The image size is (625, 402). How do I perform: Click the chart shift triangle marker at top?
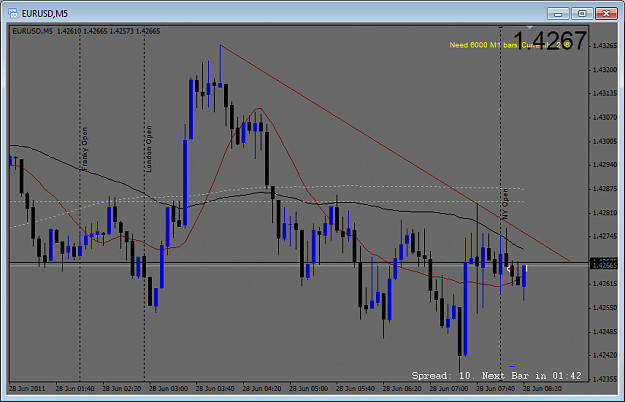point(529,27)
